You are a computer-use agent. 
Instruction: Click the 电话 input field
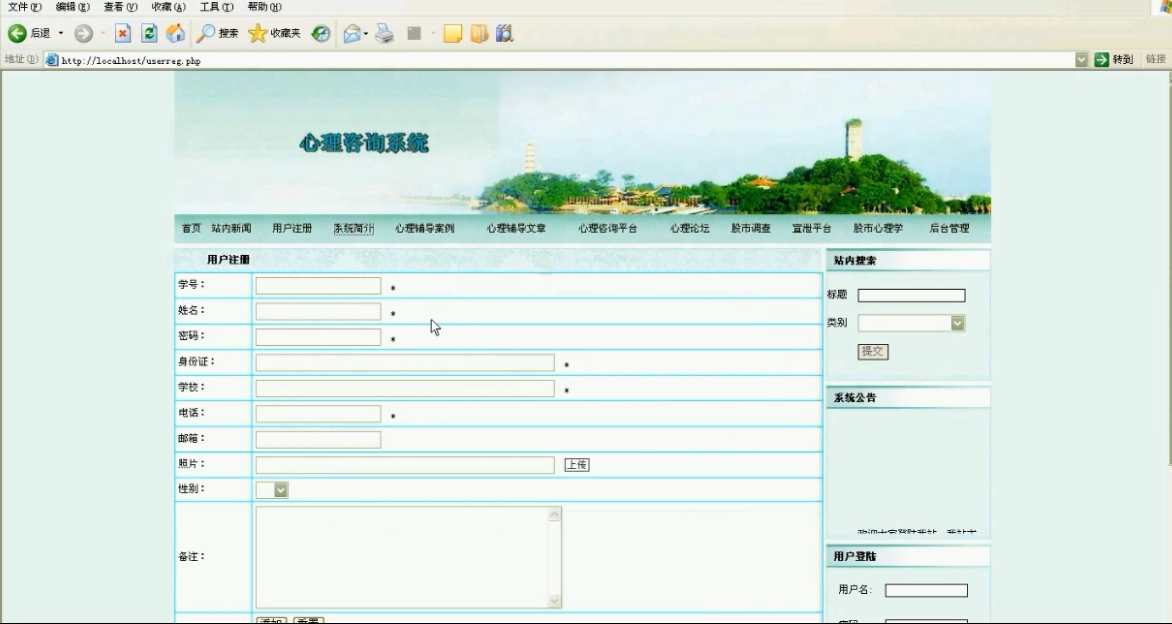318,414
